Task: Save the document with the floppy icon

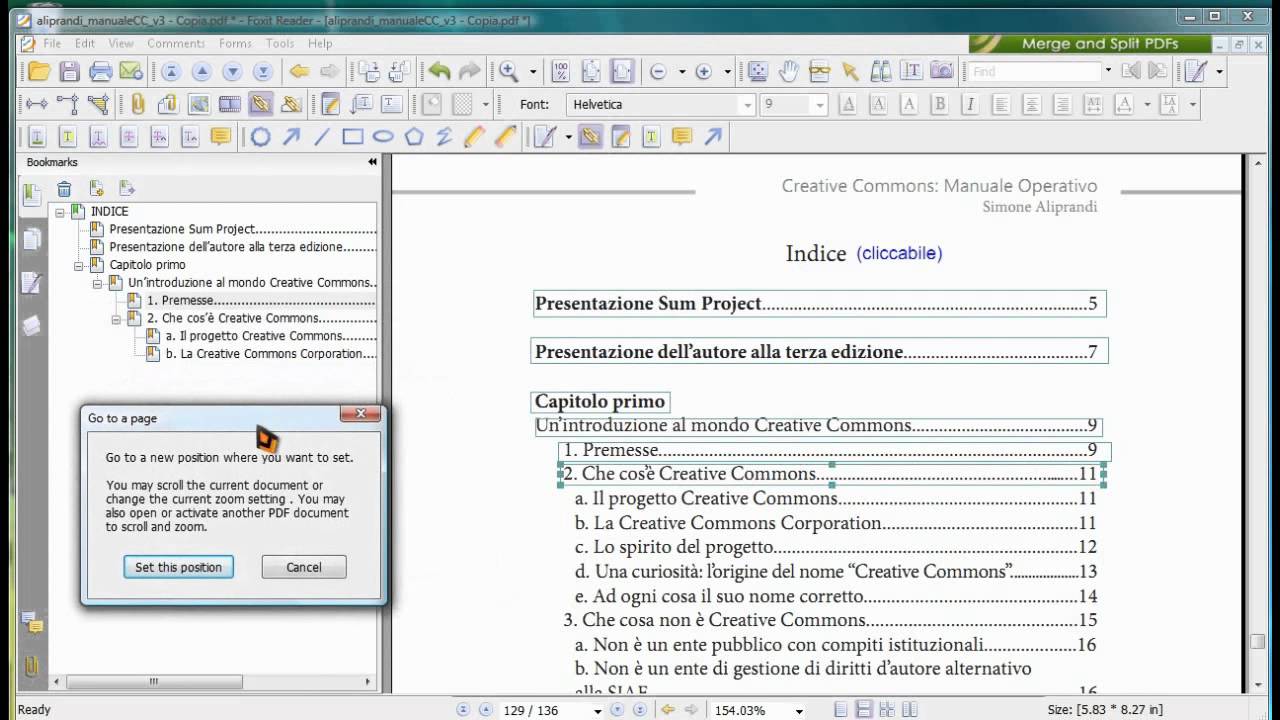Action: (69, 71)
